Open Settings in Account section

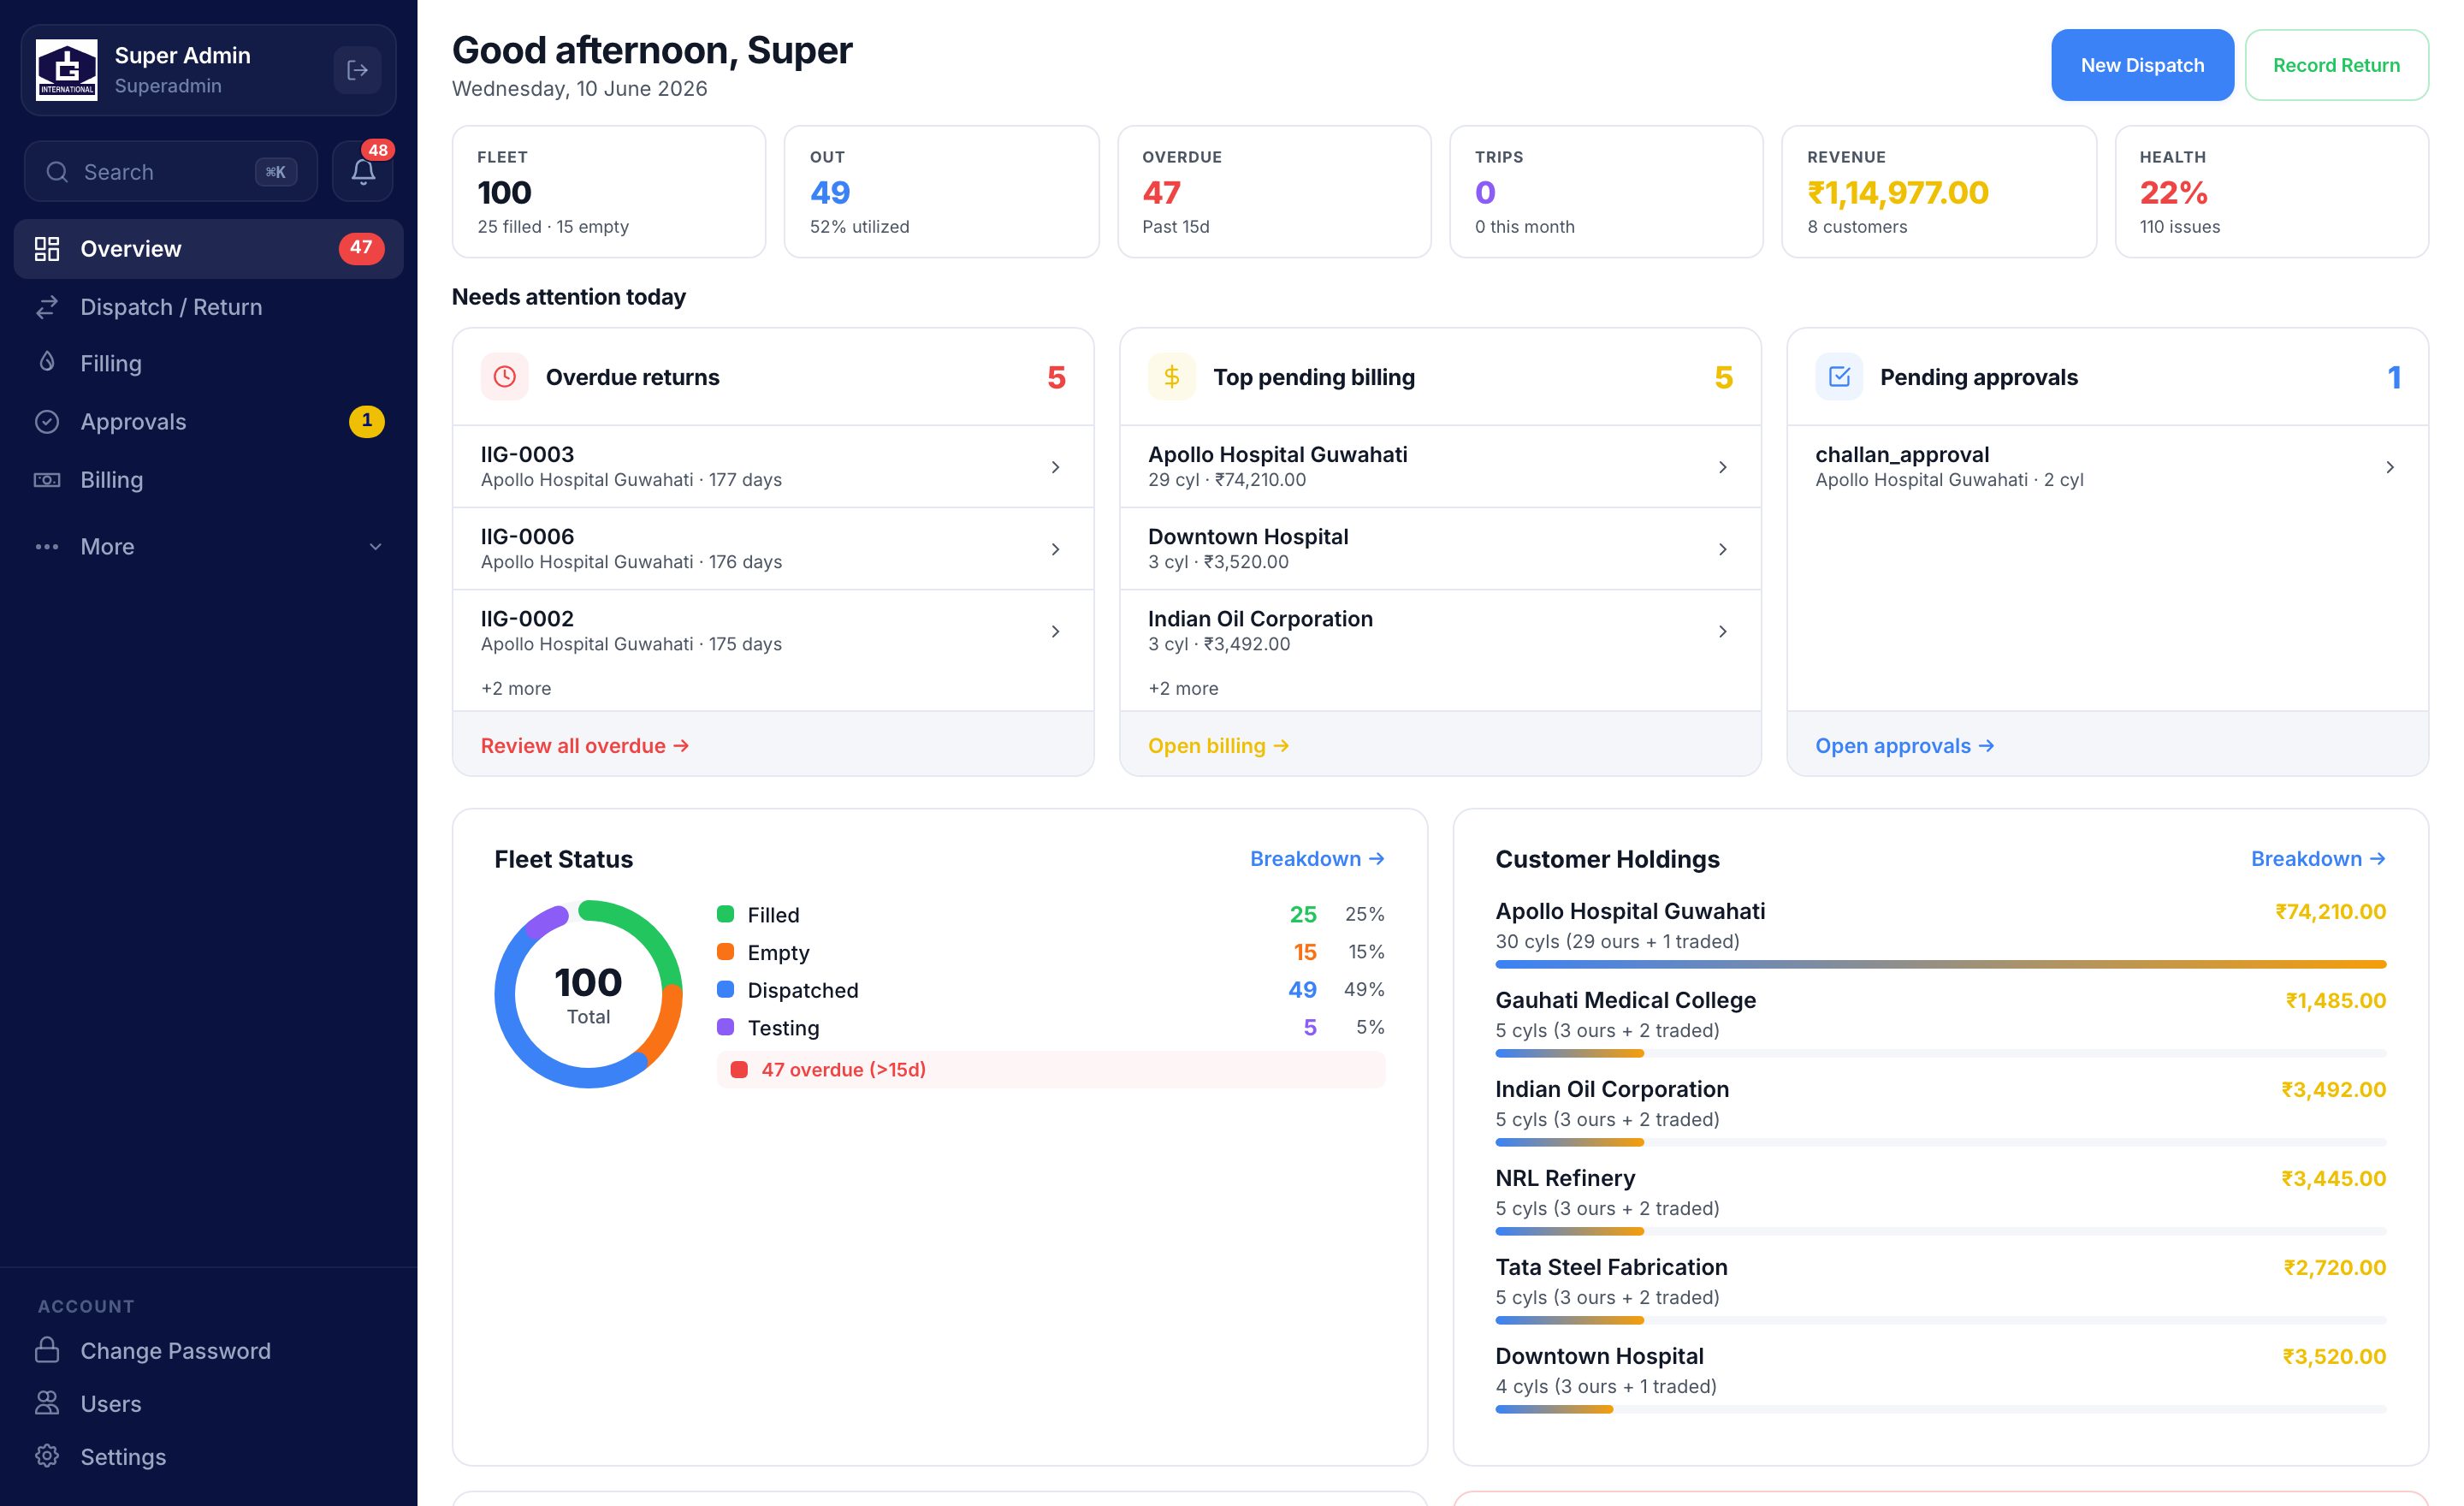tap(209, 1456)
